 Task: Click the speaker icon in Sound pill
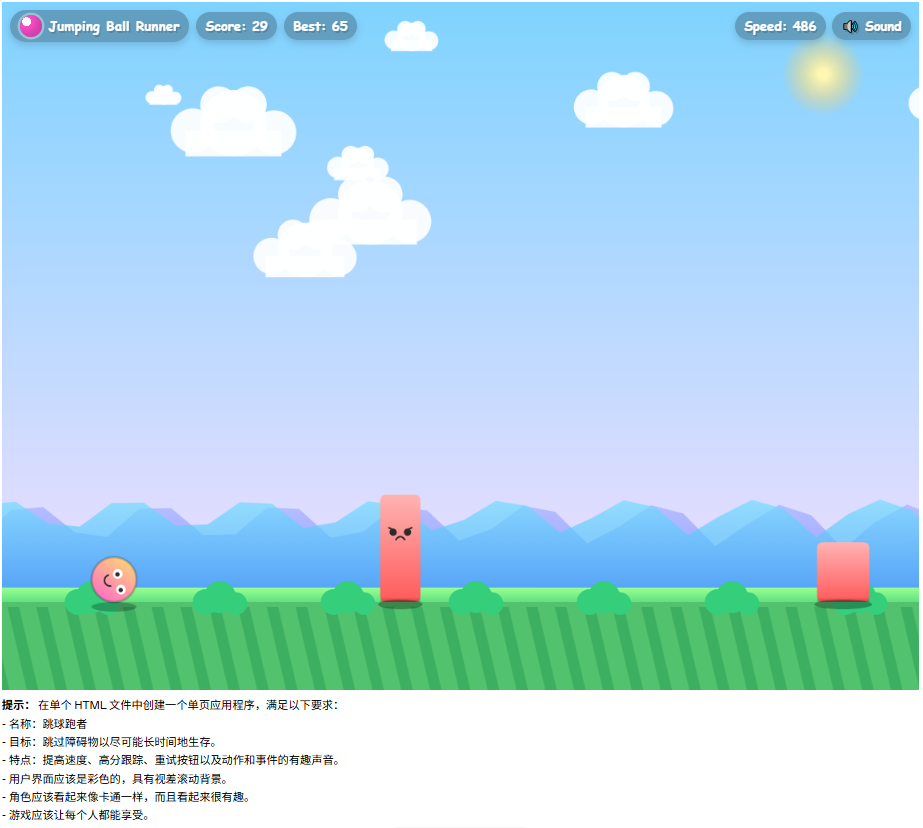click(x=850, y=26)
